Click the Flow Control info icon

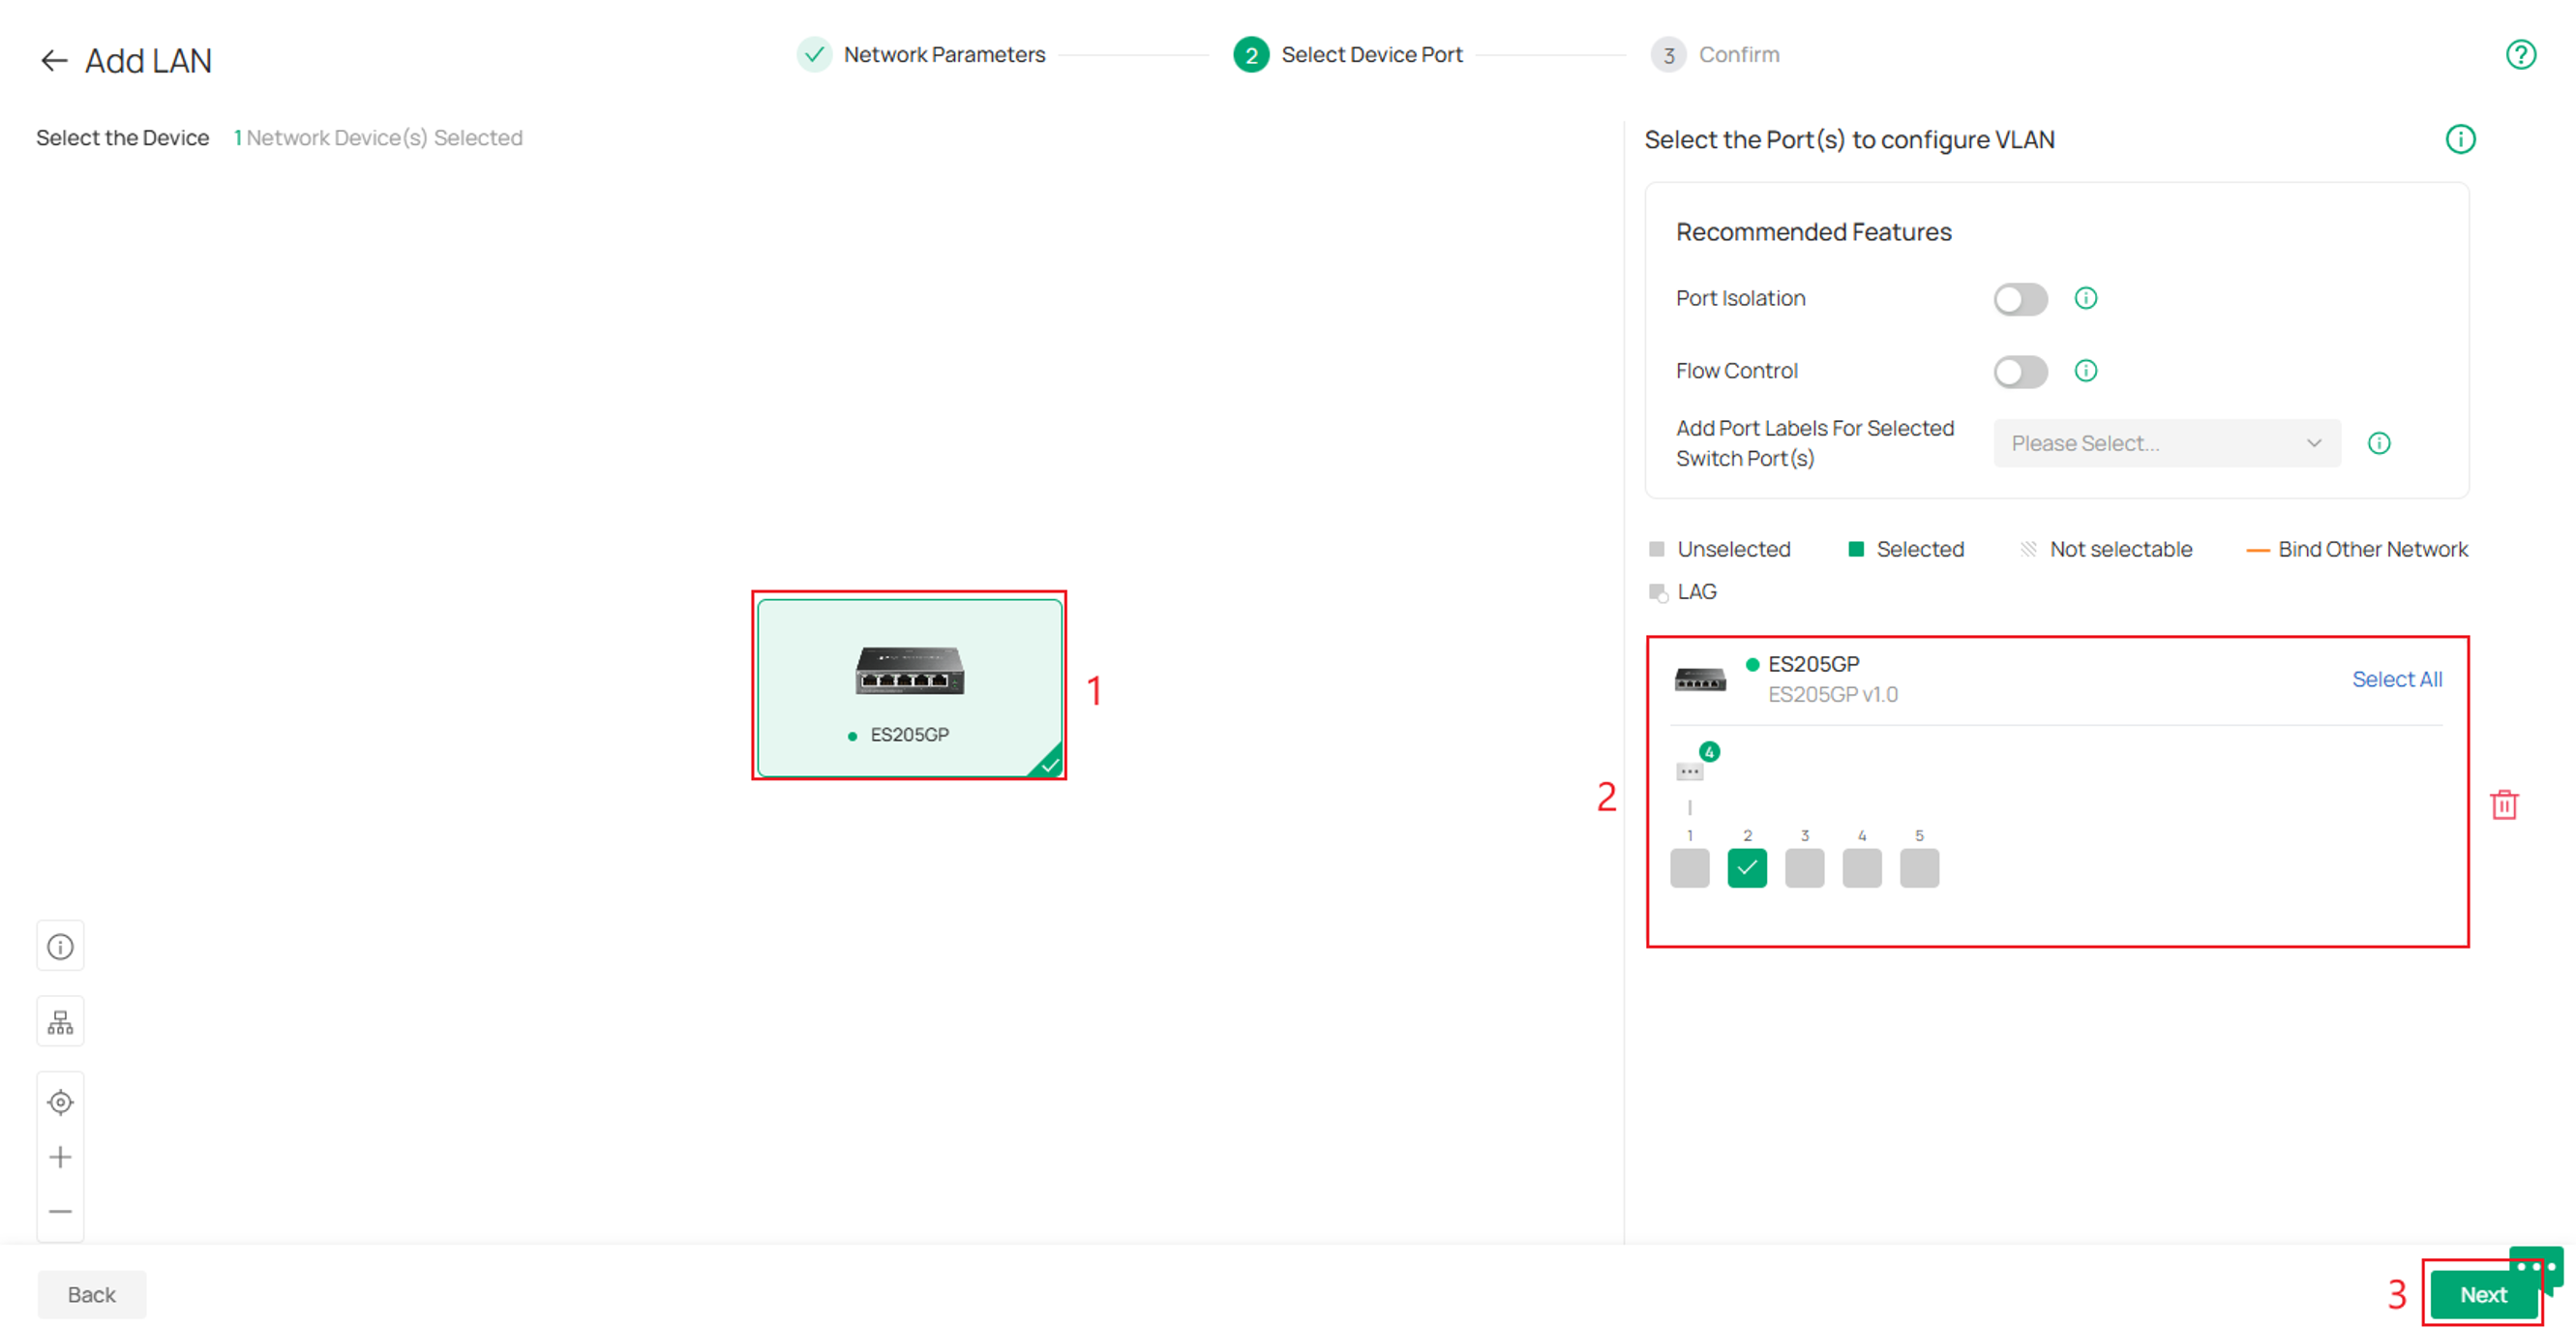(x=2085, y=371)
